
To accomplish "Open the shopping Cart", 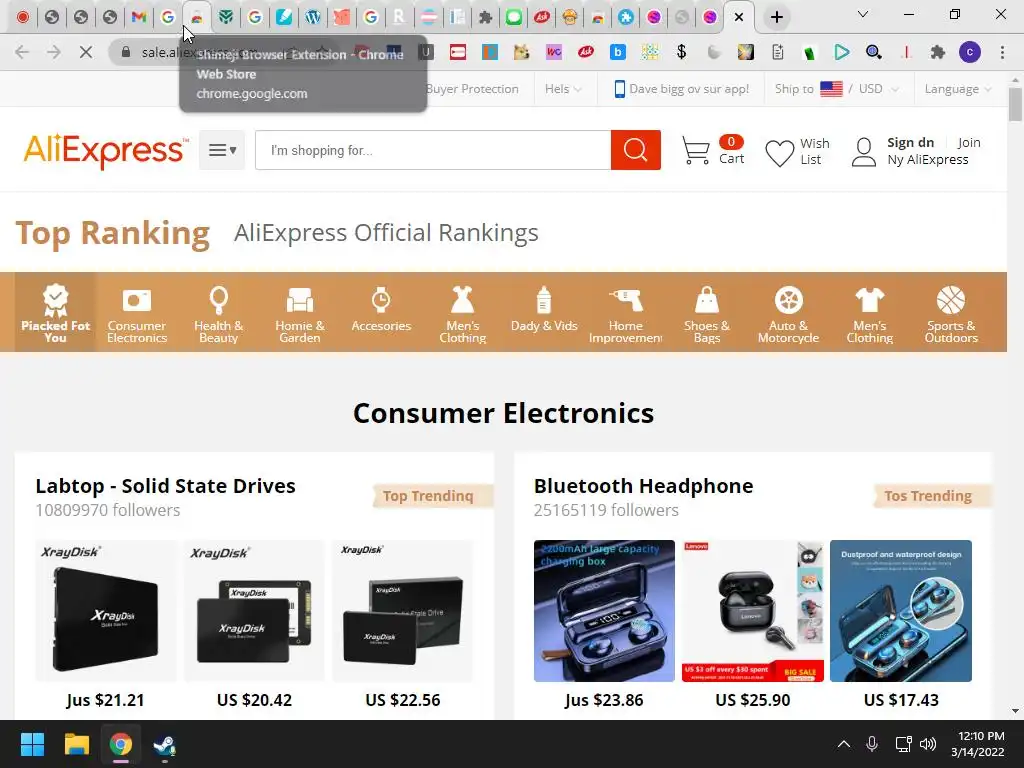I will pos(713,150).
